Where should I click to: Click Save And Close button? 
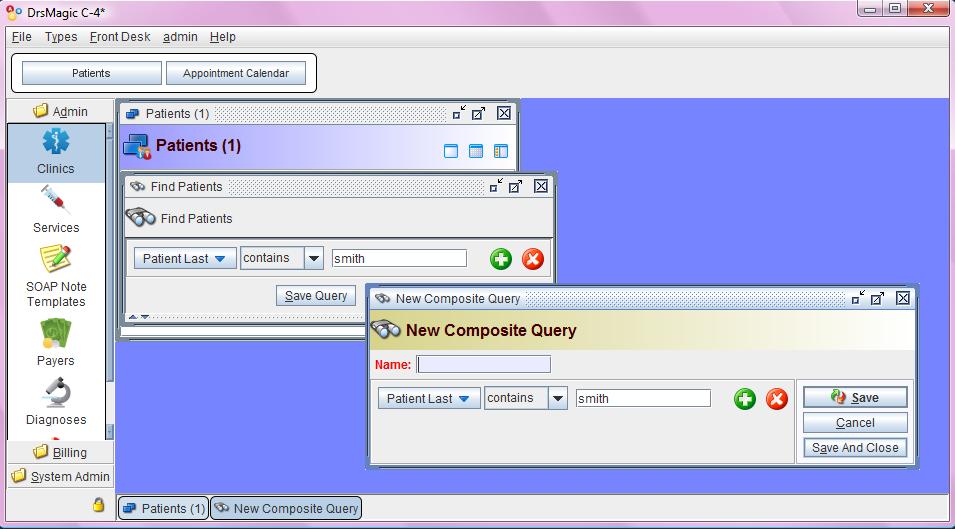(x=855, y=447)
